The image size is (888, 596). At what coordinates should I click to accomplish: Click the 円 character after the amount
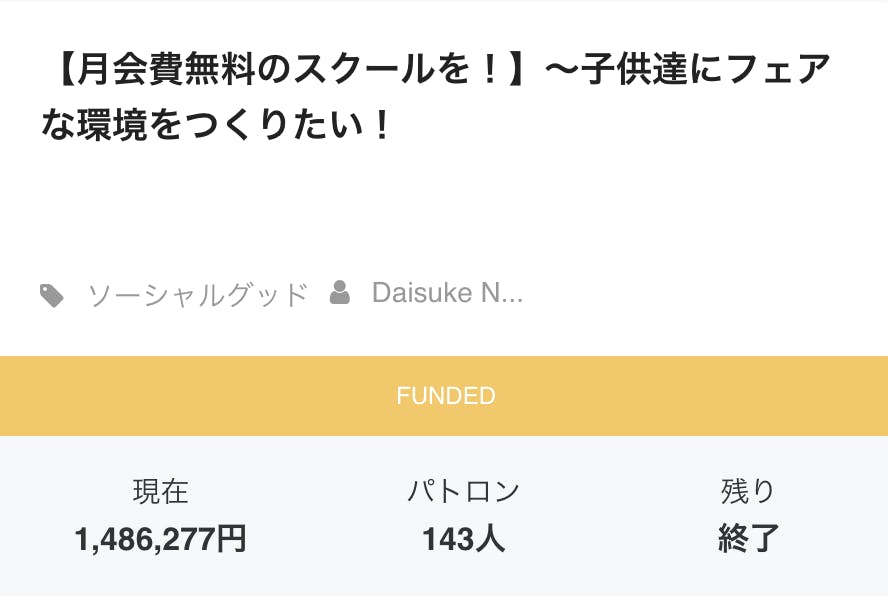coord(233,540)
